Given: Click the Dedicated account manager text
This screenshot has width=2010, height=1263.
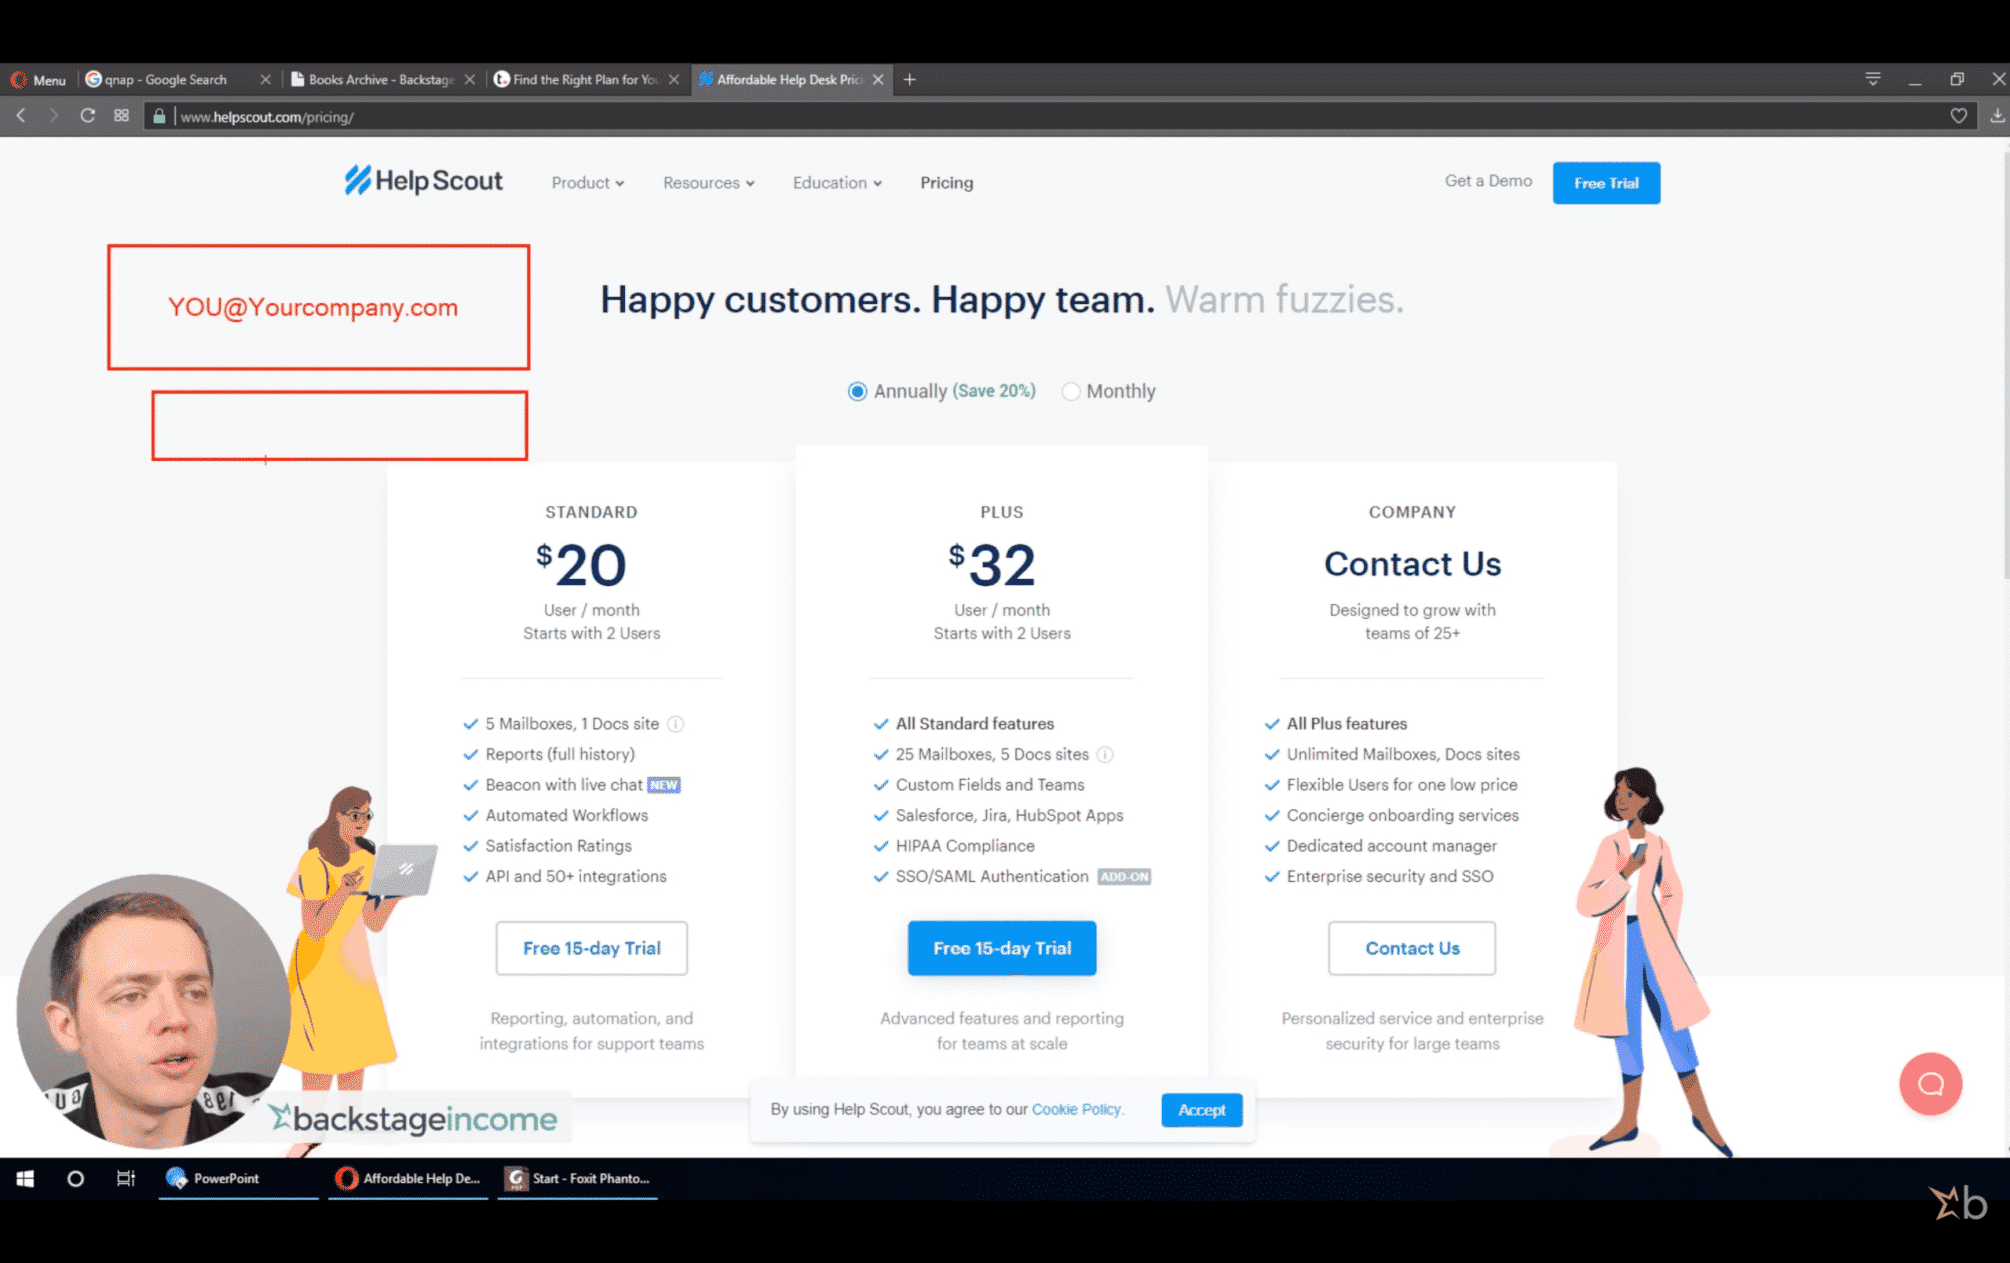Looking at the screenshot, I should click(1392, 846).
